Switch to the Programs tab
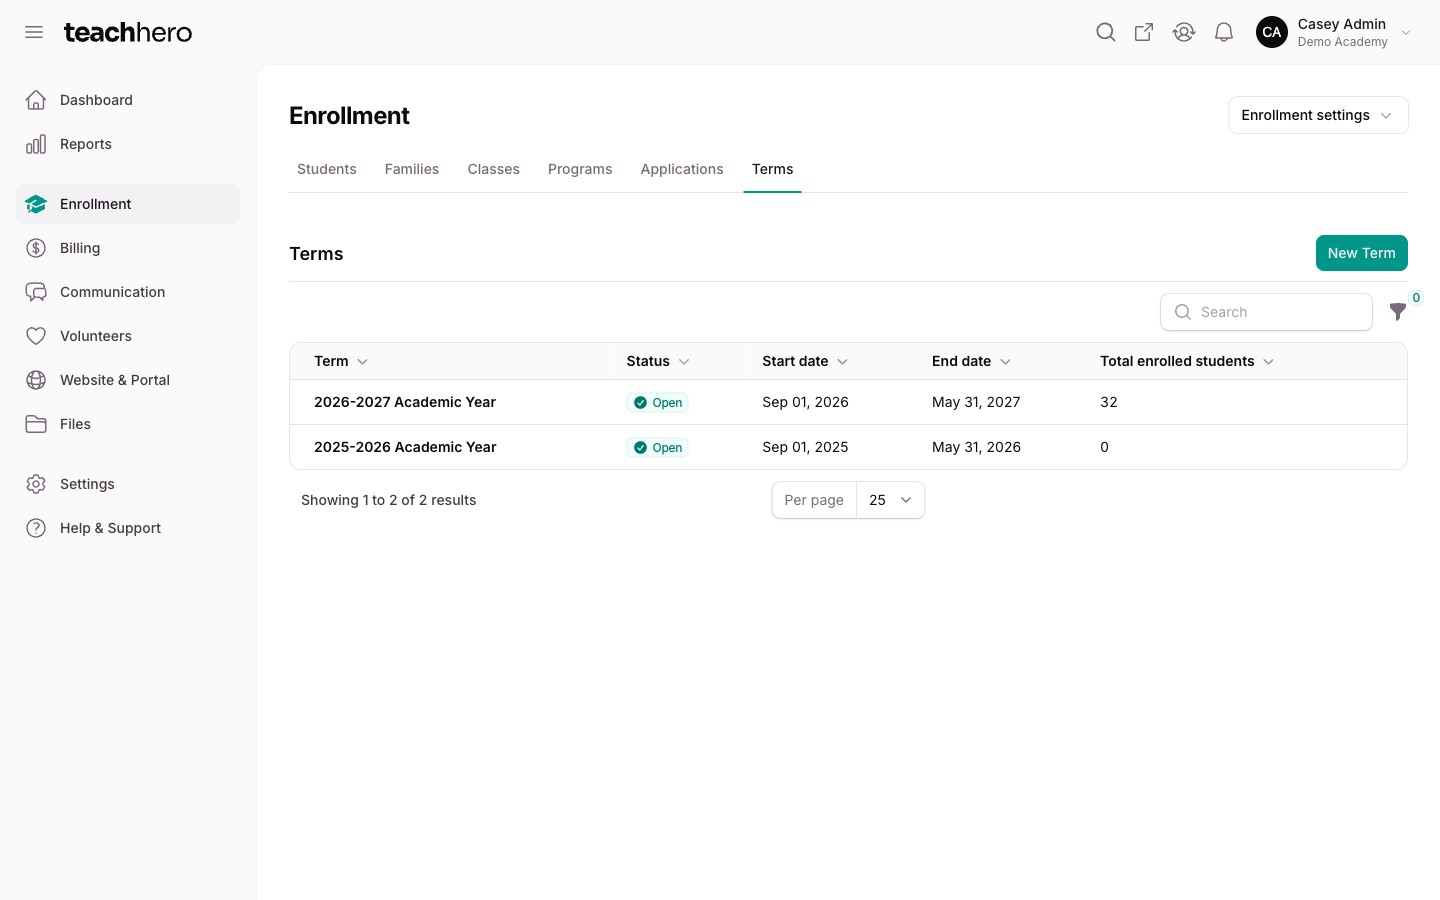 (x=580, y=169)
